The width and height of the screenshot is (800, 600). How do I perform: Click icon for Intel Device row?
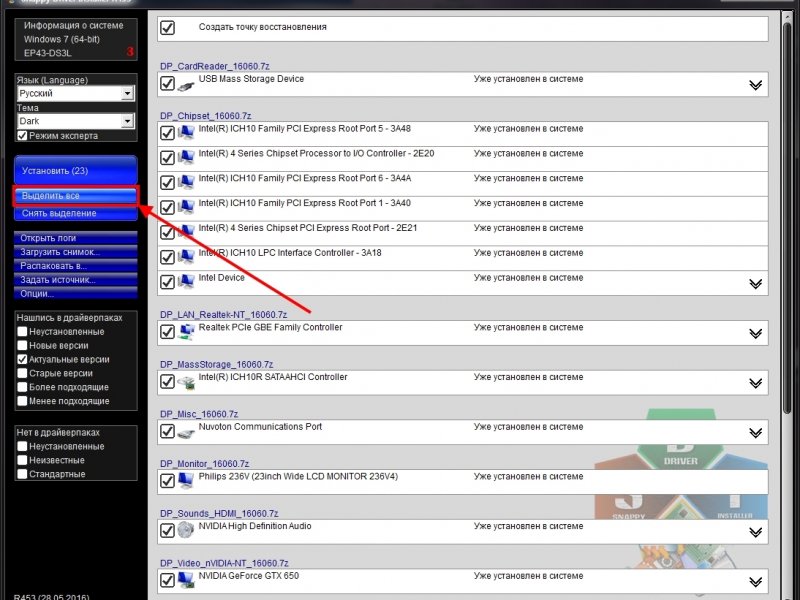point(186,282)
